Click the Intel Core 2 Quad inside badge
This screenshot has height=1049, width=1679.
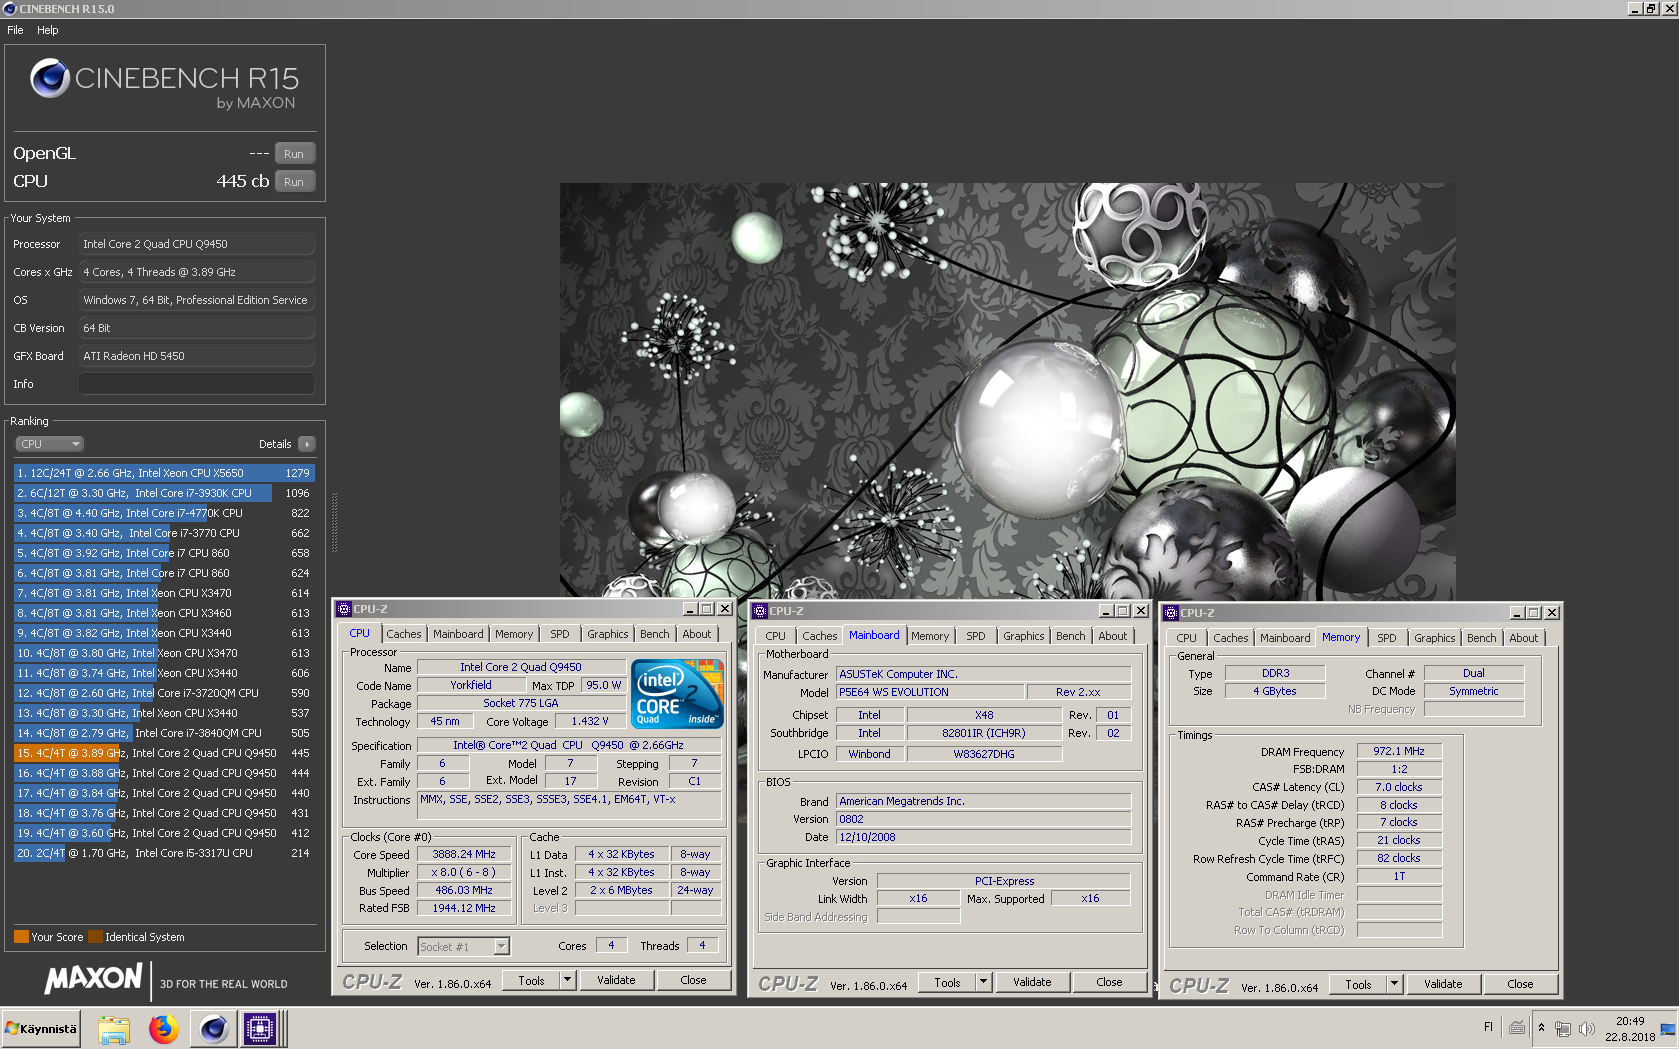(x=677, y=693)
